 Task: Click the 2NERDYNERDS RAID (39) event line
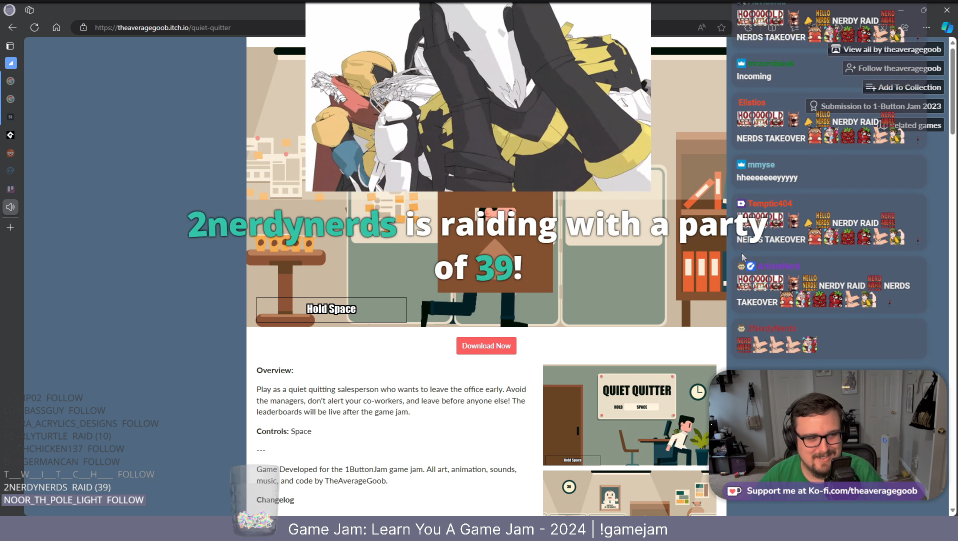(57, 488)
